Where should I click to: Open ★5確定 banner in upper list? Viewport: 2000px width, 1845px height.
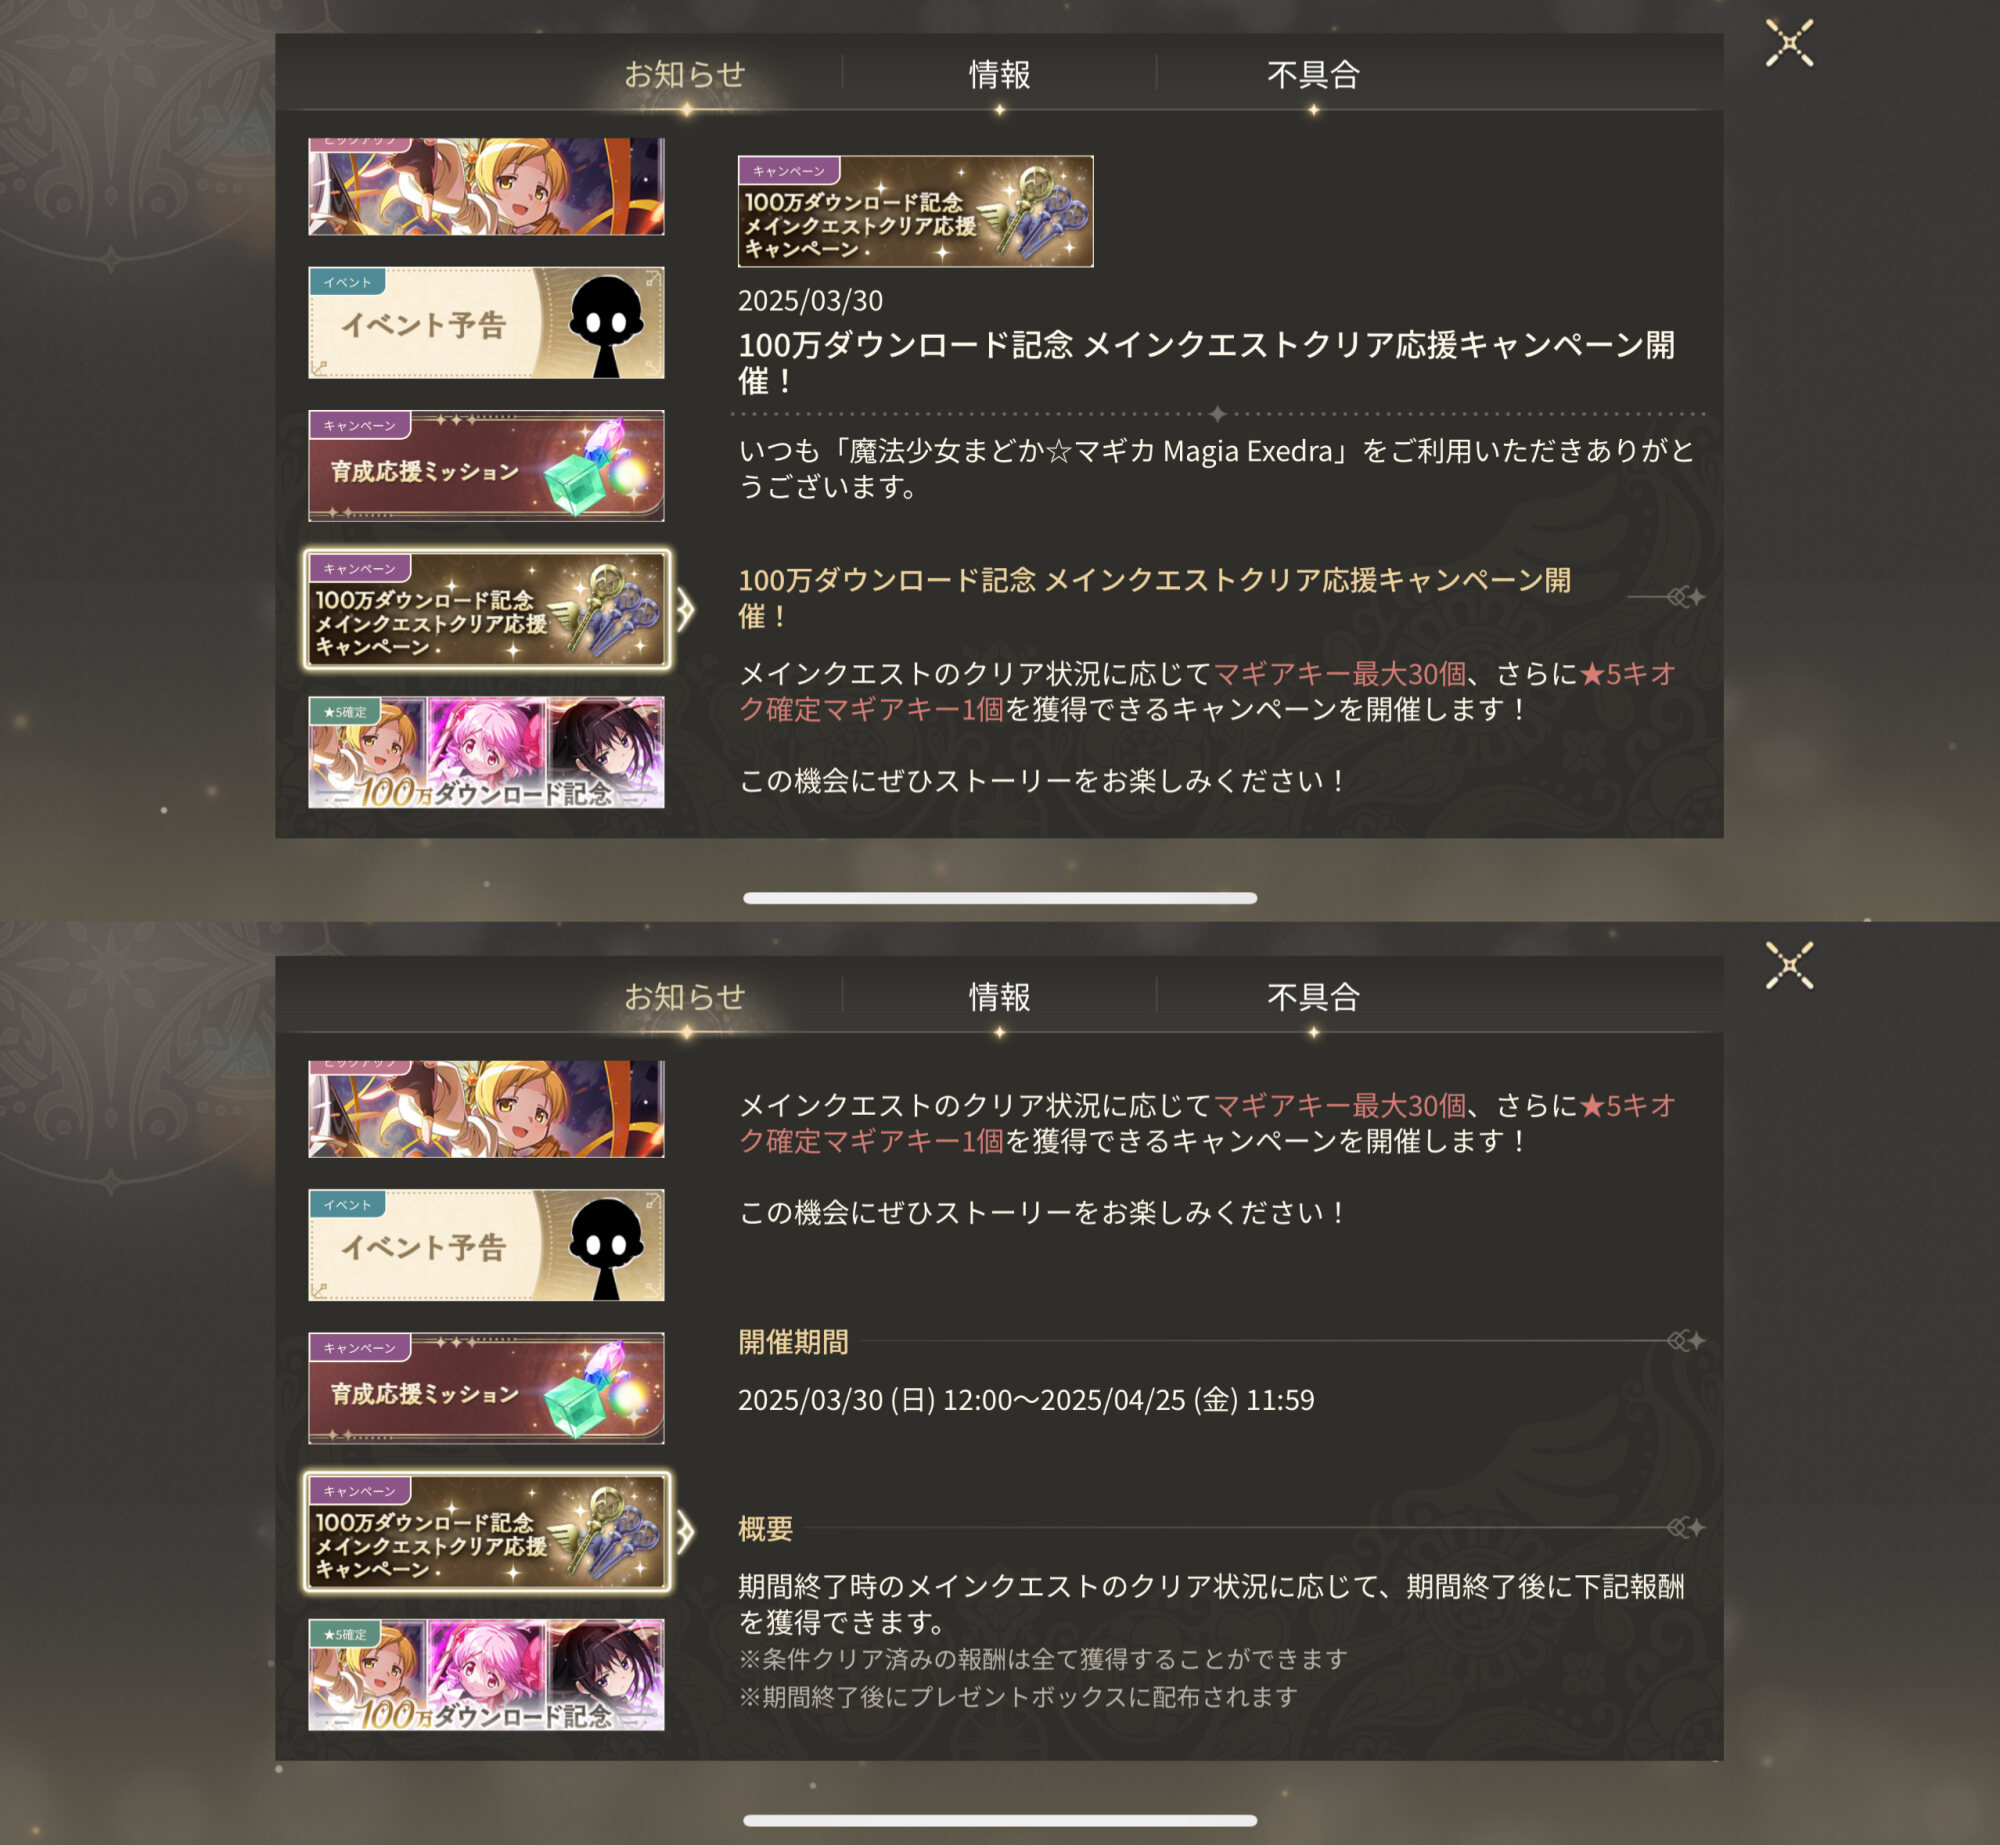[486, 752]
